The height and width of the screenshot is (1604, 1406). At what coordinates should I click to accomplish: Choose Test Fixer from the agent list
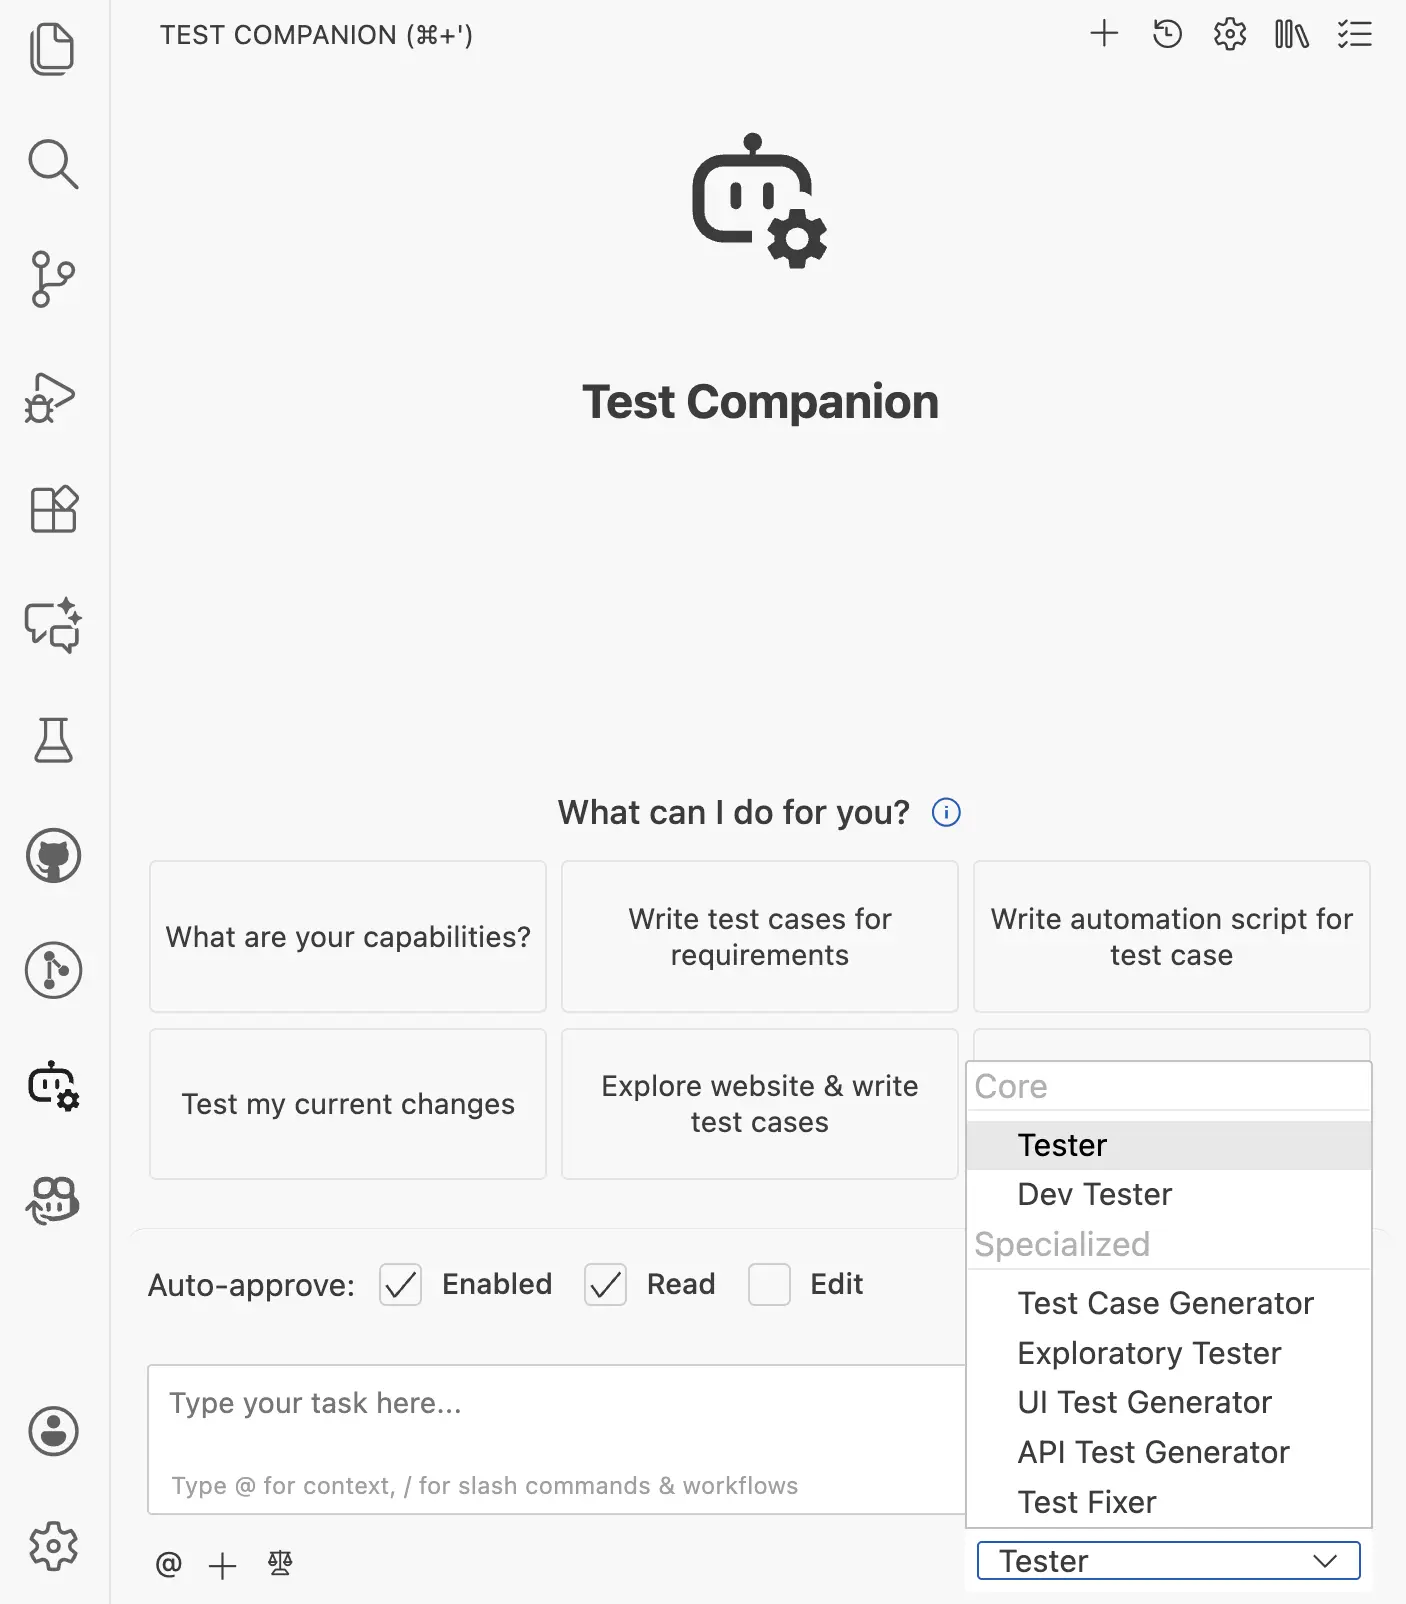tap(1086, 1500)
